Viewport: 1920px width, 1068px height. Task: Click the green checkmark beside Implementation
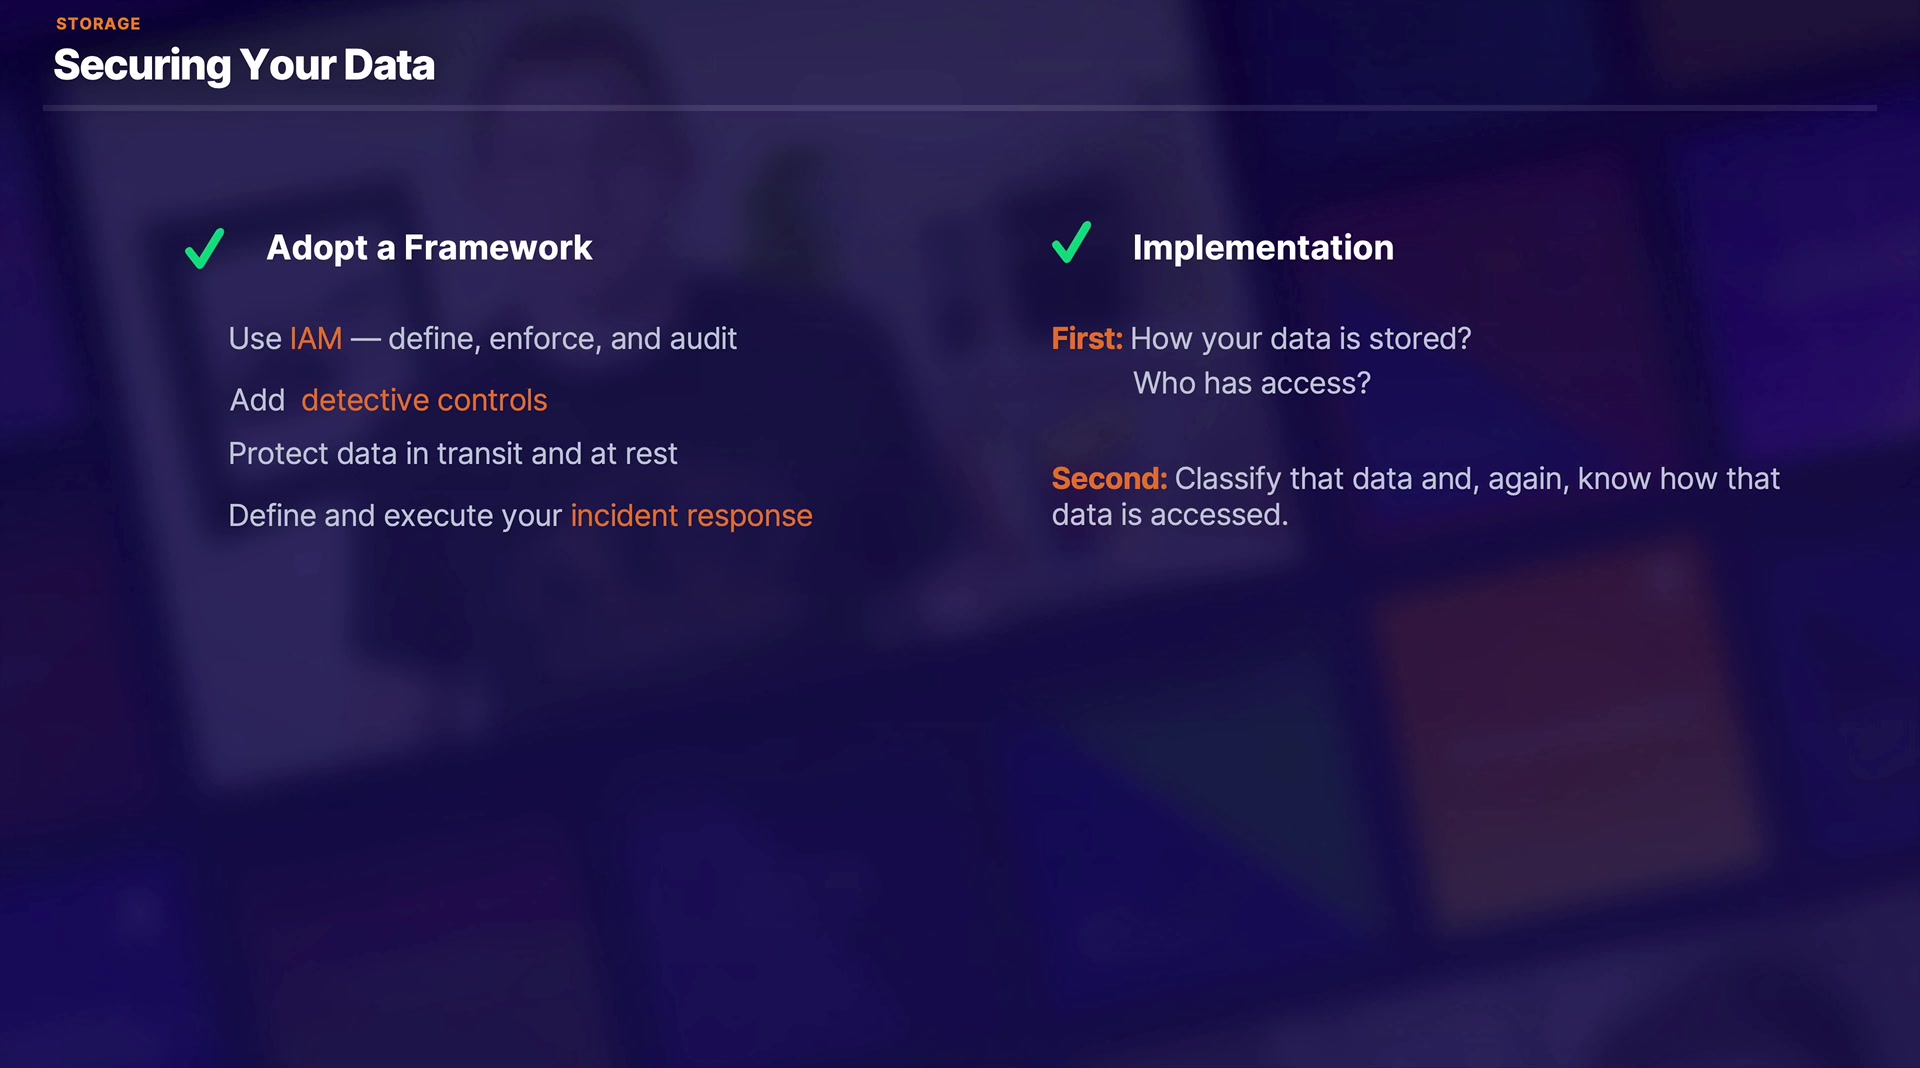(x=1071, y=243)
